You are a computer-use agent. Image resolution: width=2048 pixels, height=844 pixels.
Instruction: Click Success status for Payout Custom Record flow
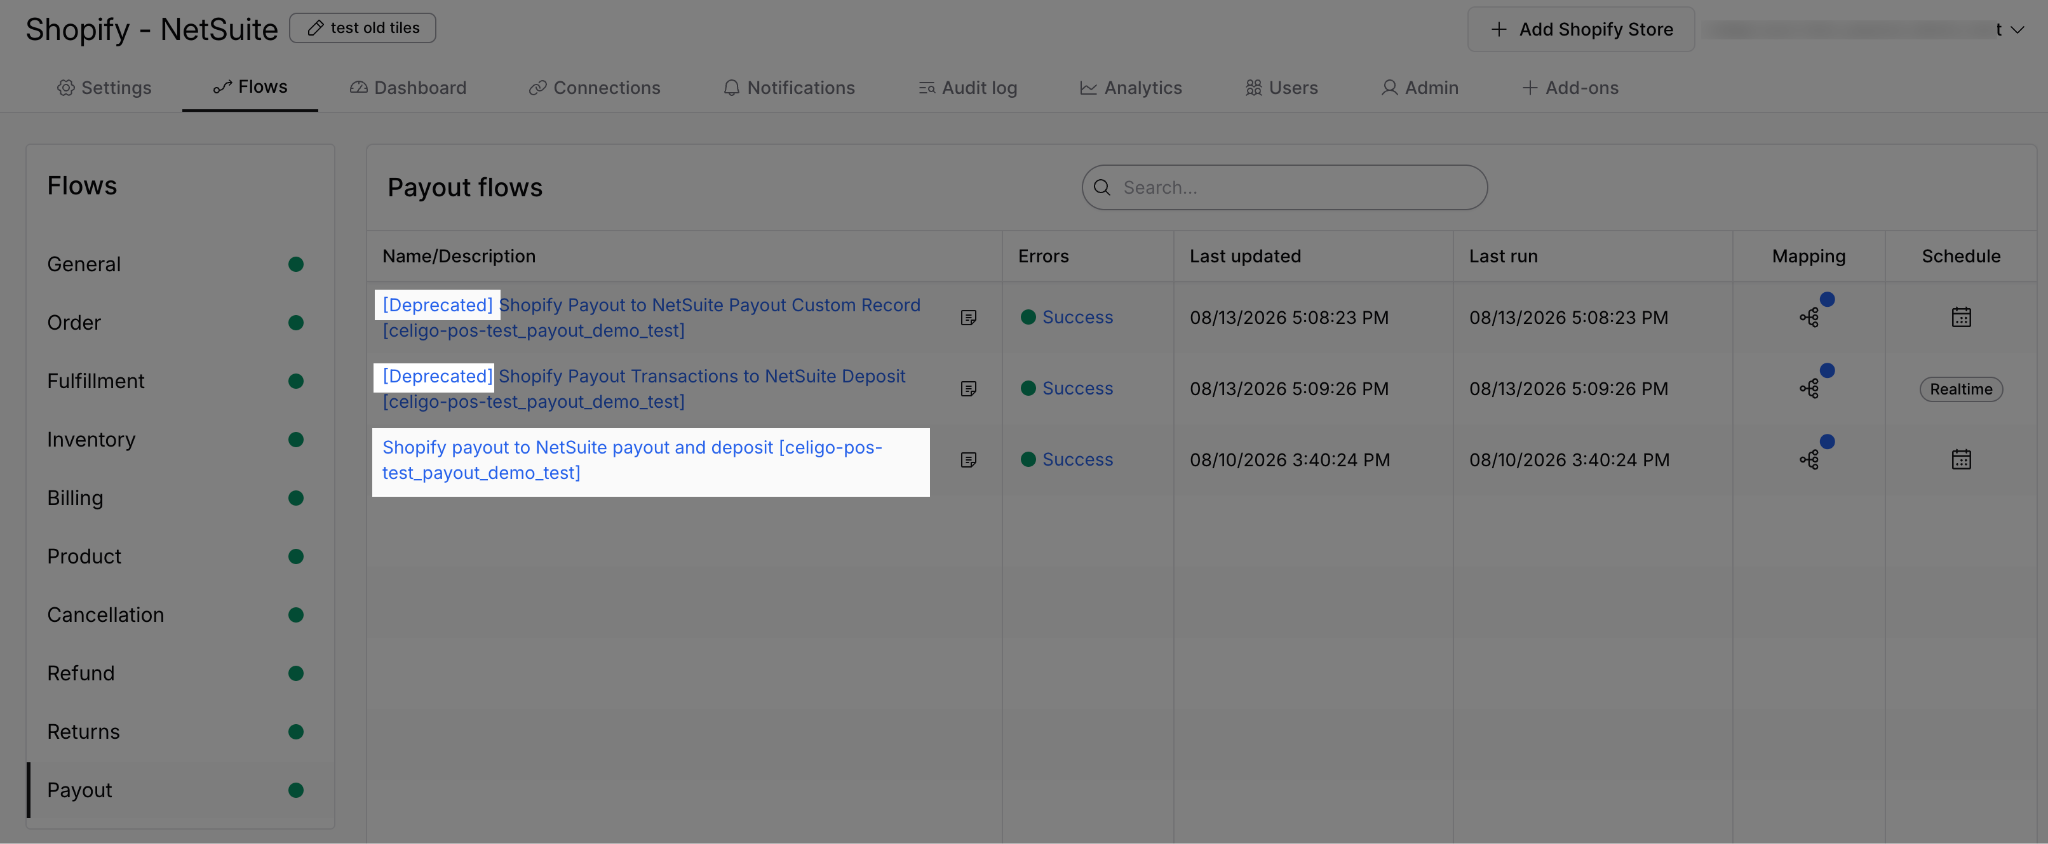(1067, 317)
